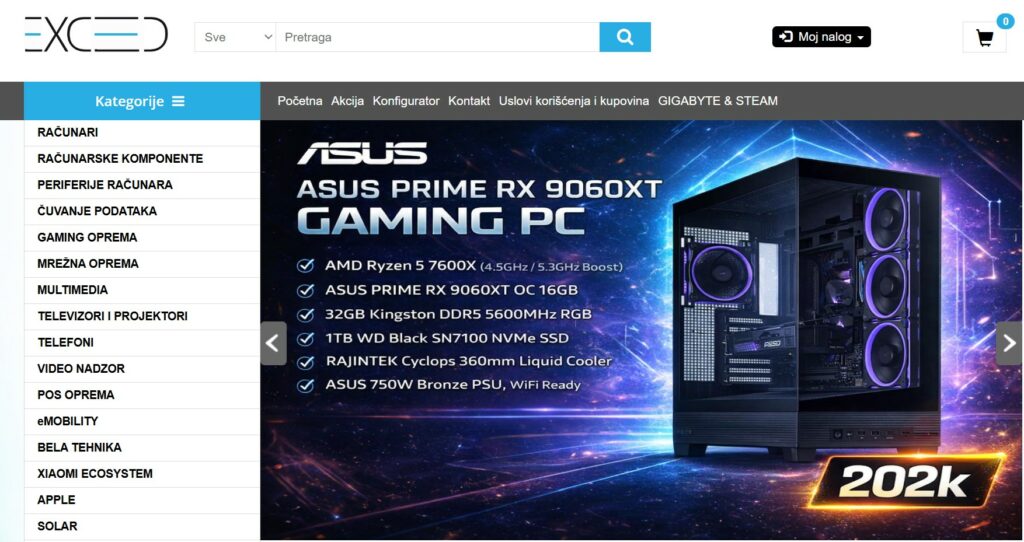Click the Pretraga search field
1024x542 pixels.
click(438, 37)
